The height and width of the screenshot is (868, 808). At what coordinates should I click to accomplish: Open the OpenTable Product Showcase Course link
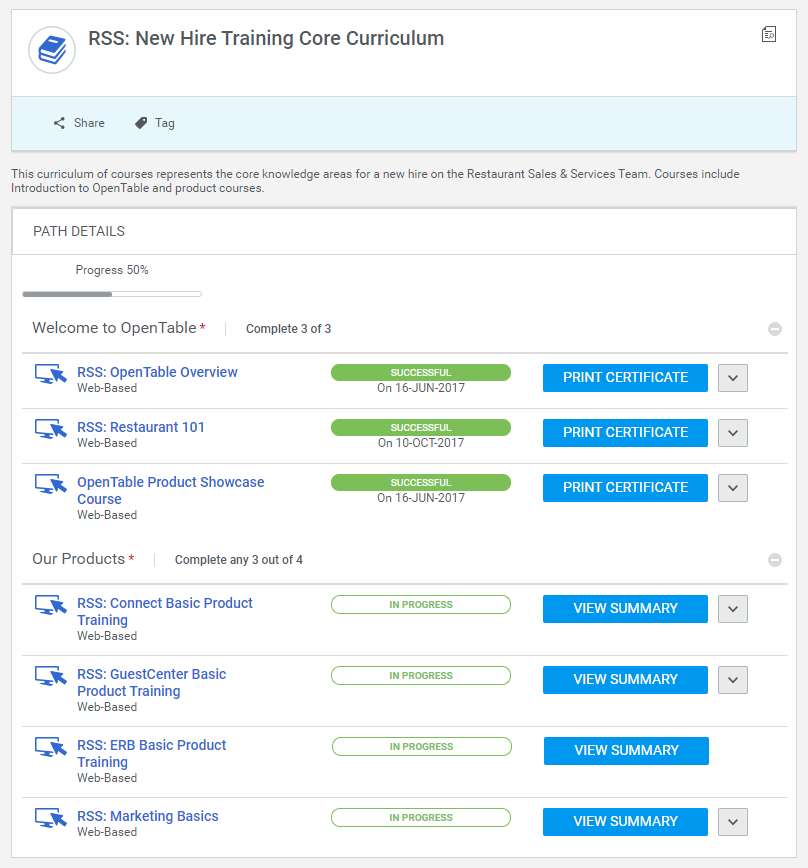tap(170, 490)
